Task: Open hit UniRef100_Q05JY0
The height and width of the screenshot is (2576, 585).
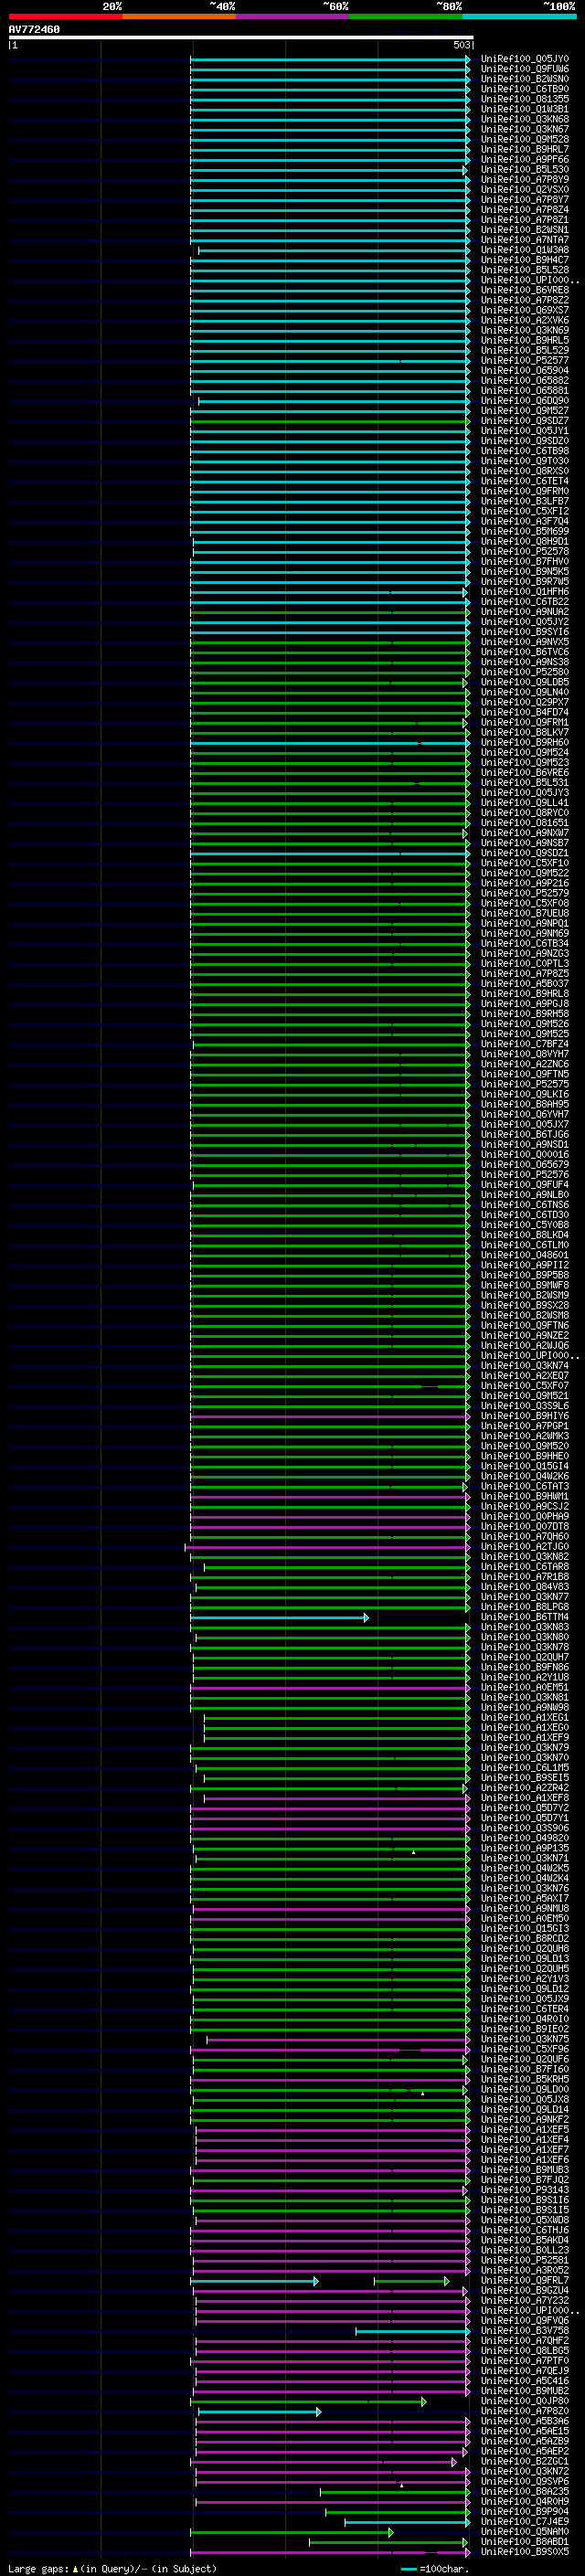Action: tap(524, 59)
